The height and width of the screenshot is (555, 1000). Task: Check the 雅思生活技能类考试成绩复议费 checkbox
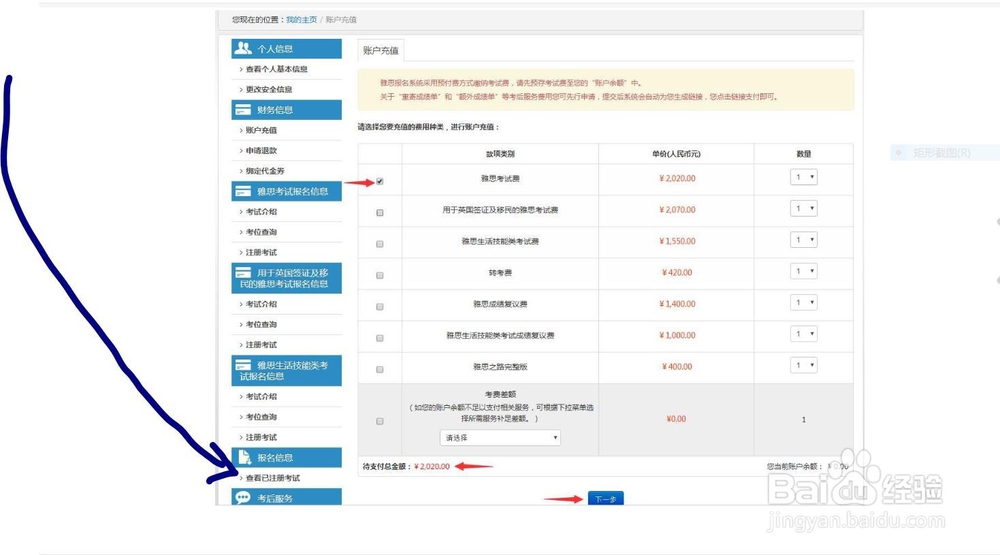point(380,338)
